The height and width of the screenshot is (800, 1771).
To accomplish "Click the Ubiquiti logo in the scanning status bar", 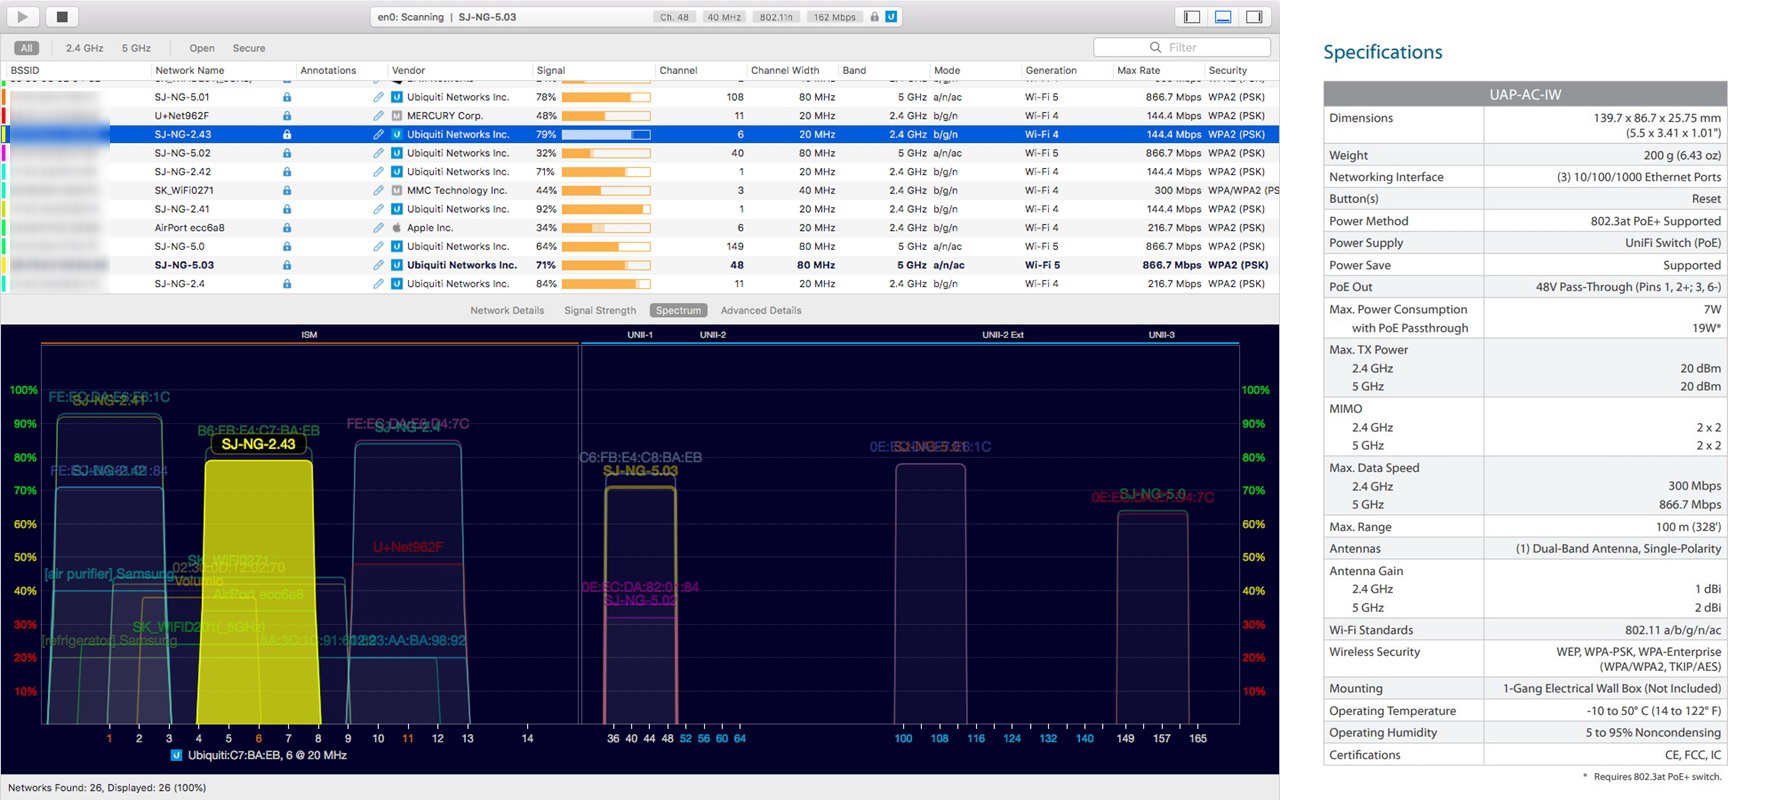I will point(891,17).
